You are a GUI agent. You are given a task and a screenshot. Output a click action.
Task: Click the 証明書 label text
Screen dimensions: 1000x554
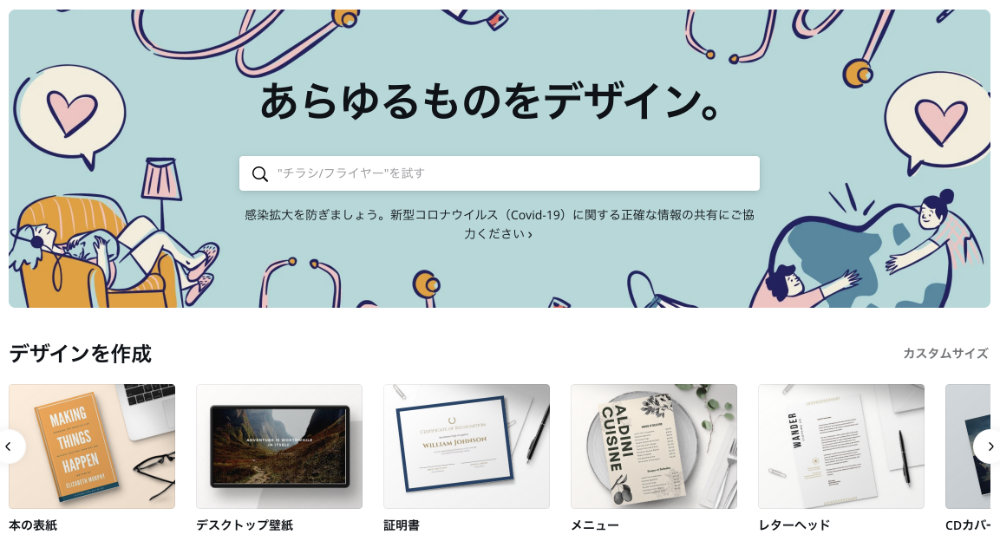click(x=401, y=525)
